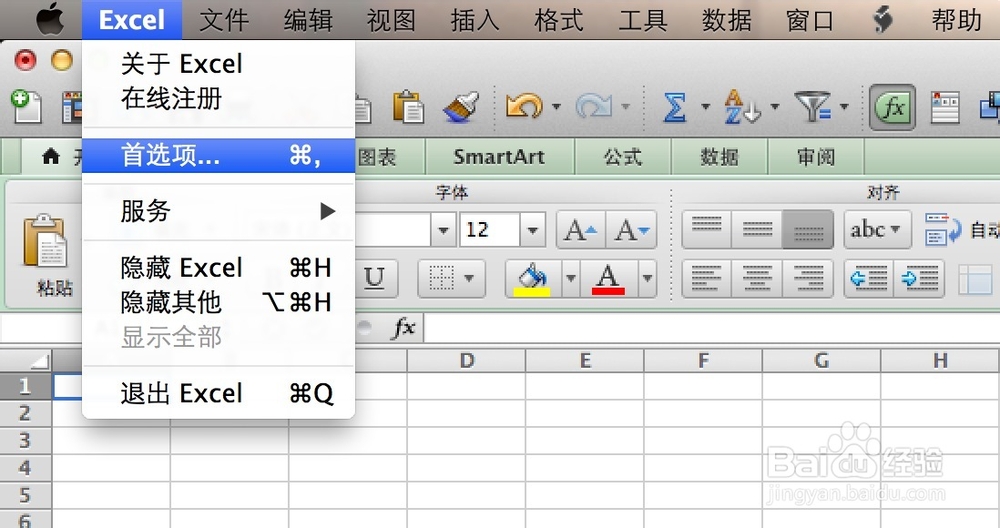Screen dimensions: 1000x528
Task: Click the cell borders icon
Action: click(441, 278)
